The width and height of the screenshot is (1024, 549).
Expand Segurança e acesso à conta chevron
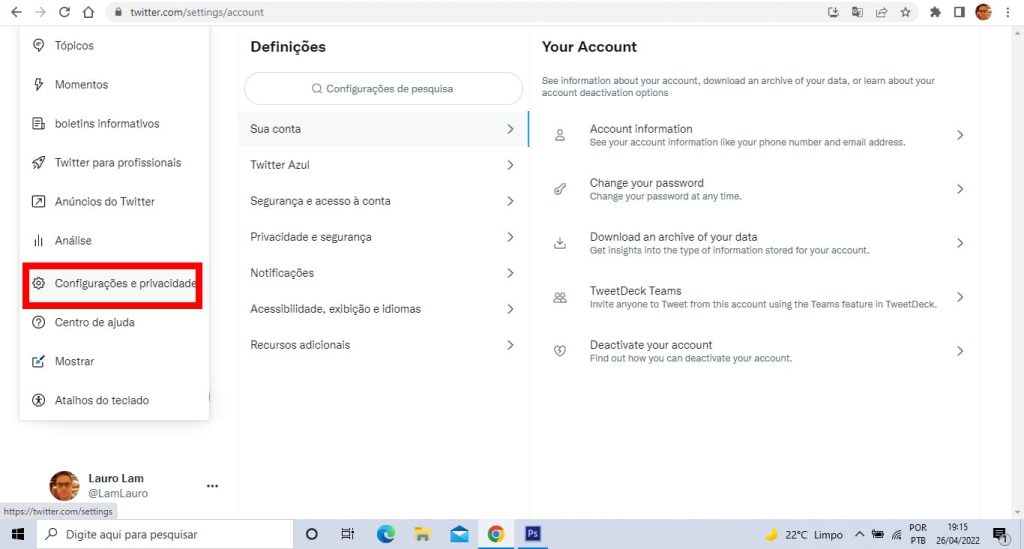point(511,201)
